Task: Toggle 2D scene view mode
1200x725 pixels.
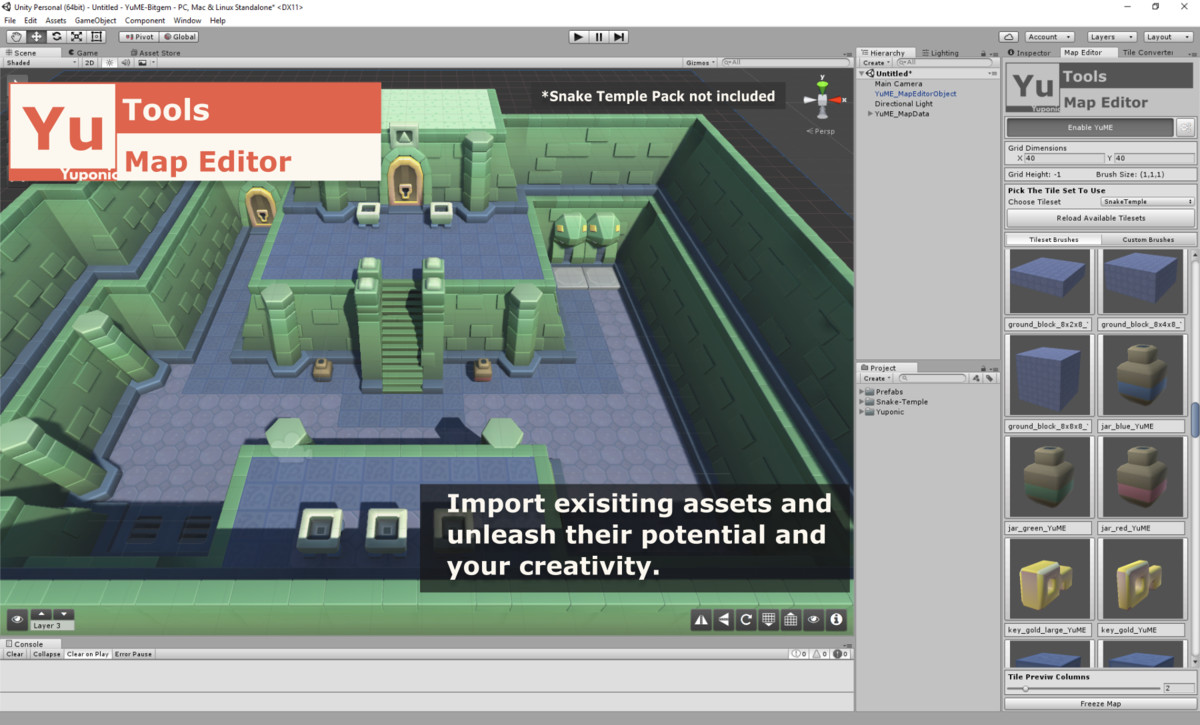Action: pos(89,62)
